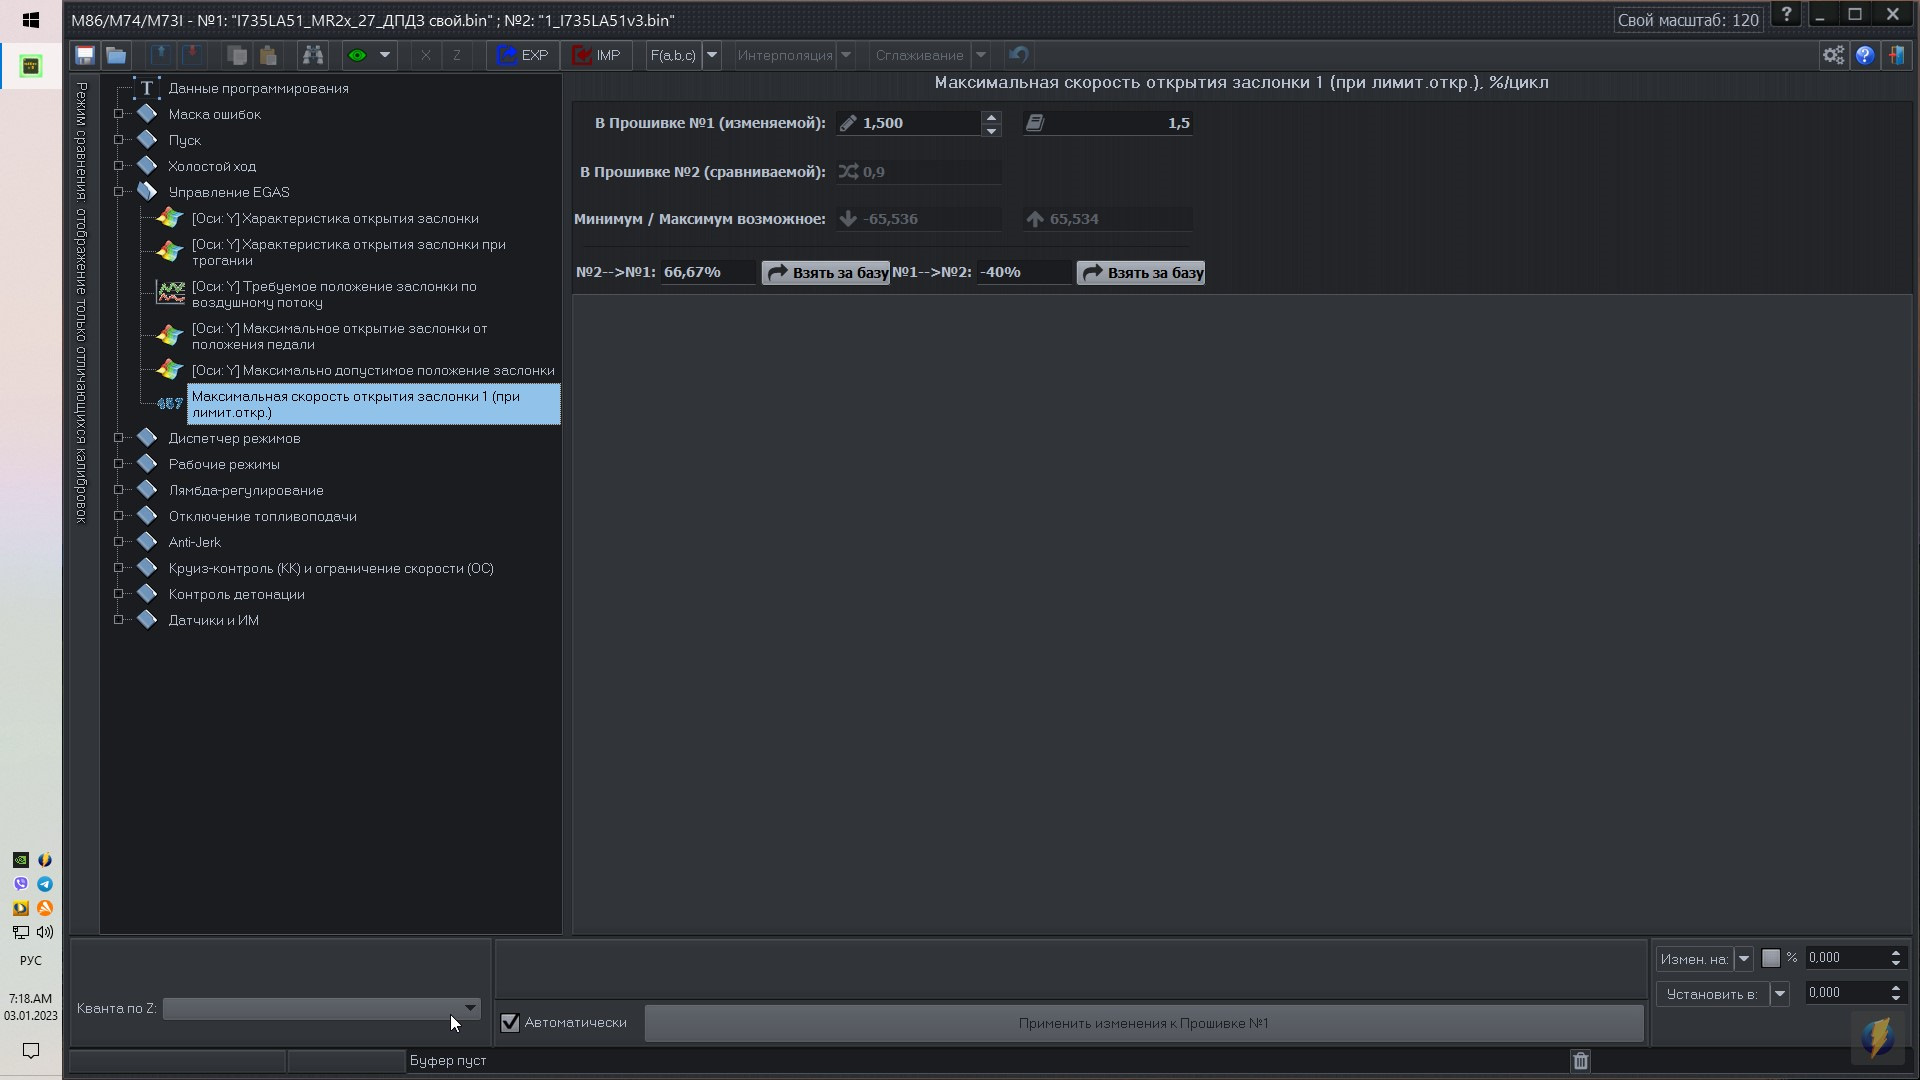Toggle the percent checkbox near Измен. на

click(x=1771, y=958)
